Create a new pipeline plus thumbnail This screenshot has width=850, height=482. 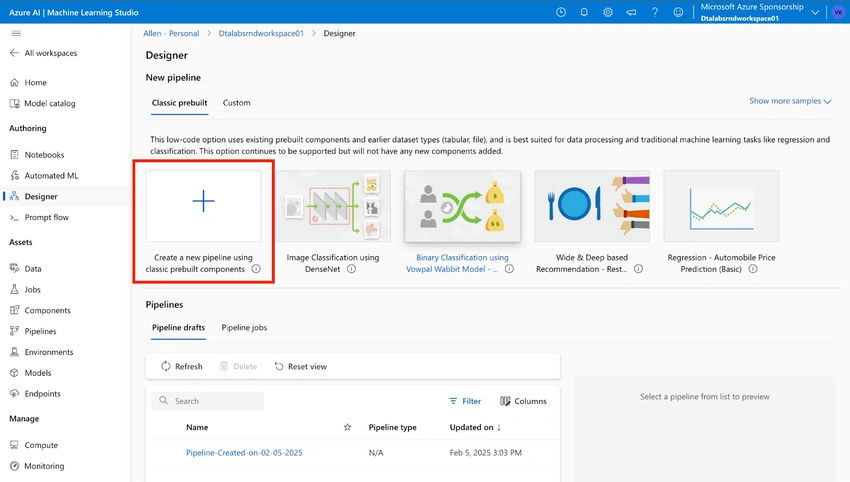point(203,206)
